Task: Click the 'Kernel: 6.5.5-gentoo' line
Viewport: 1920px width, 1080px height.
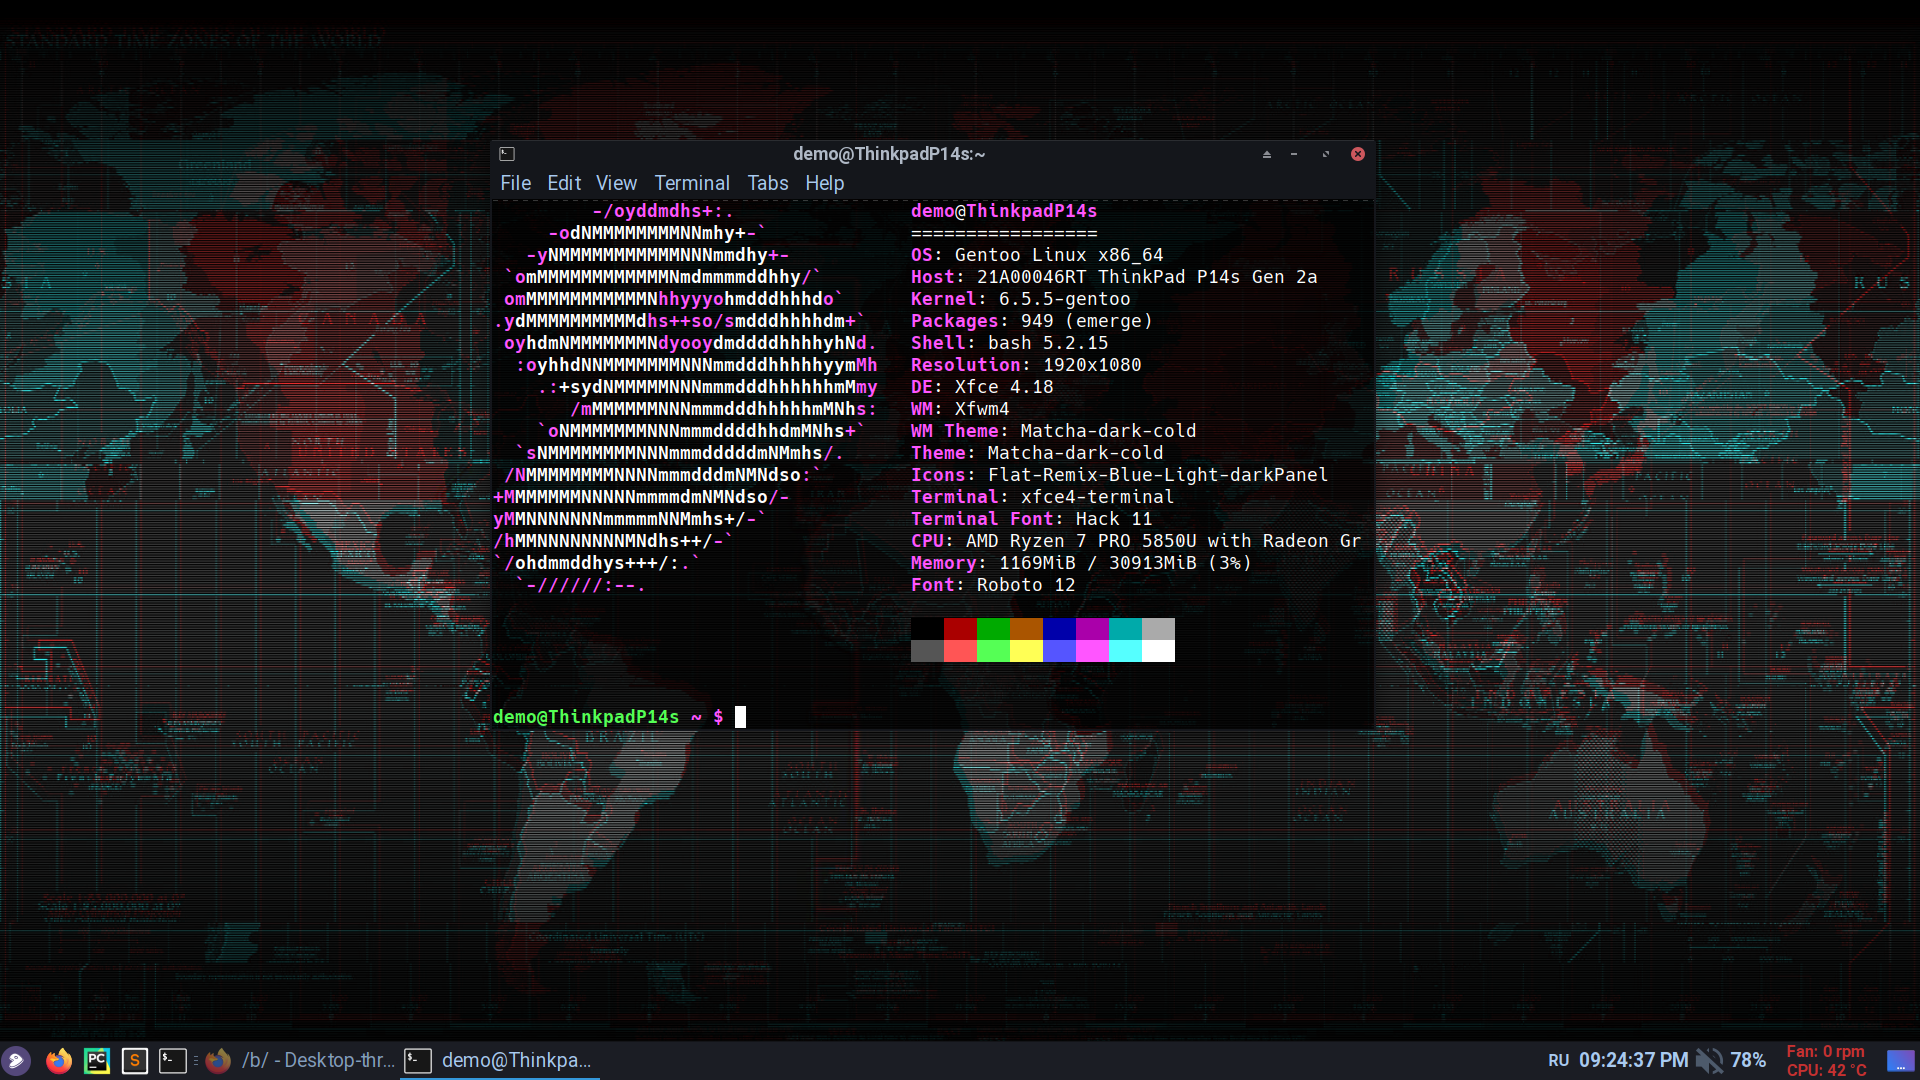Action: 1021,299
